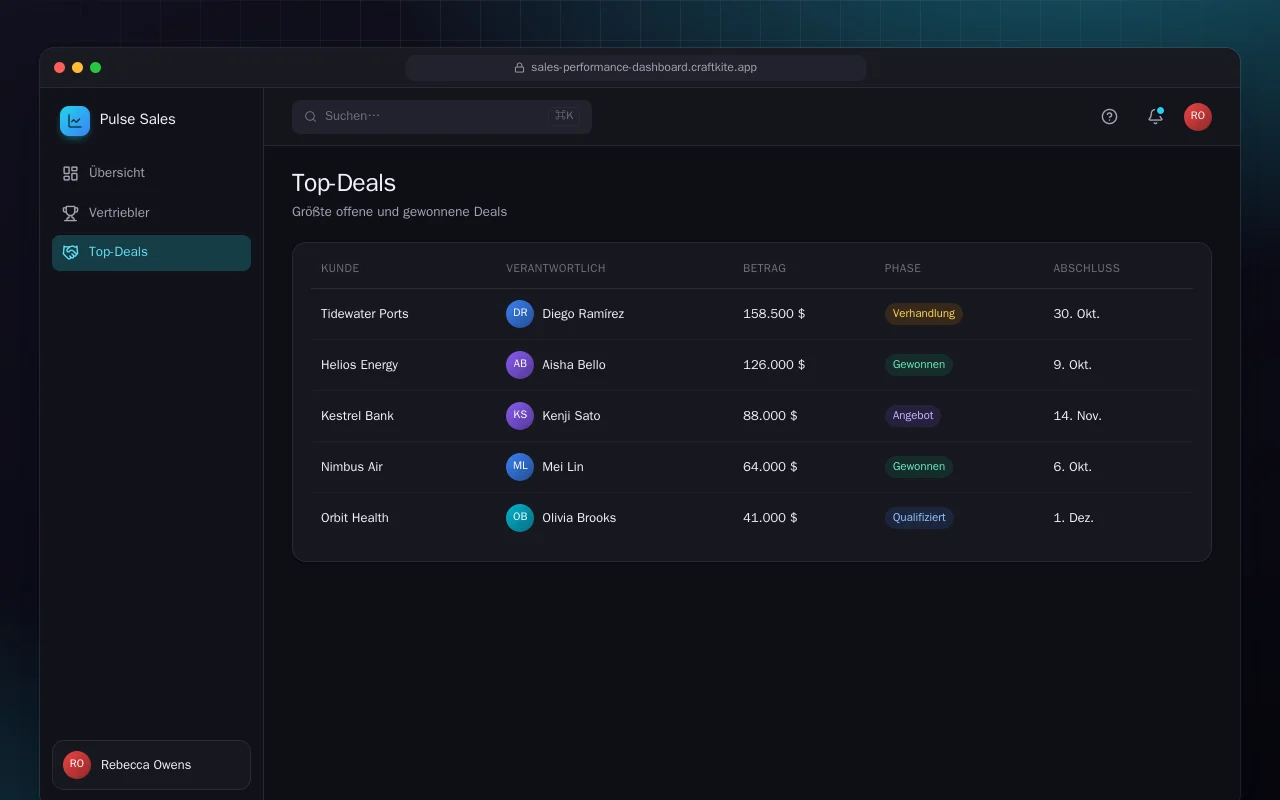Click the amount 126.000 $
The width and height of the screenshot is (1280, 800).
[774, 365]
